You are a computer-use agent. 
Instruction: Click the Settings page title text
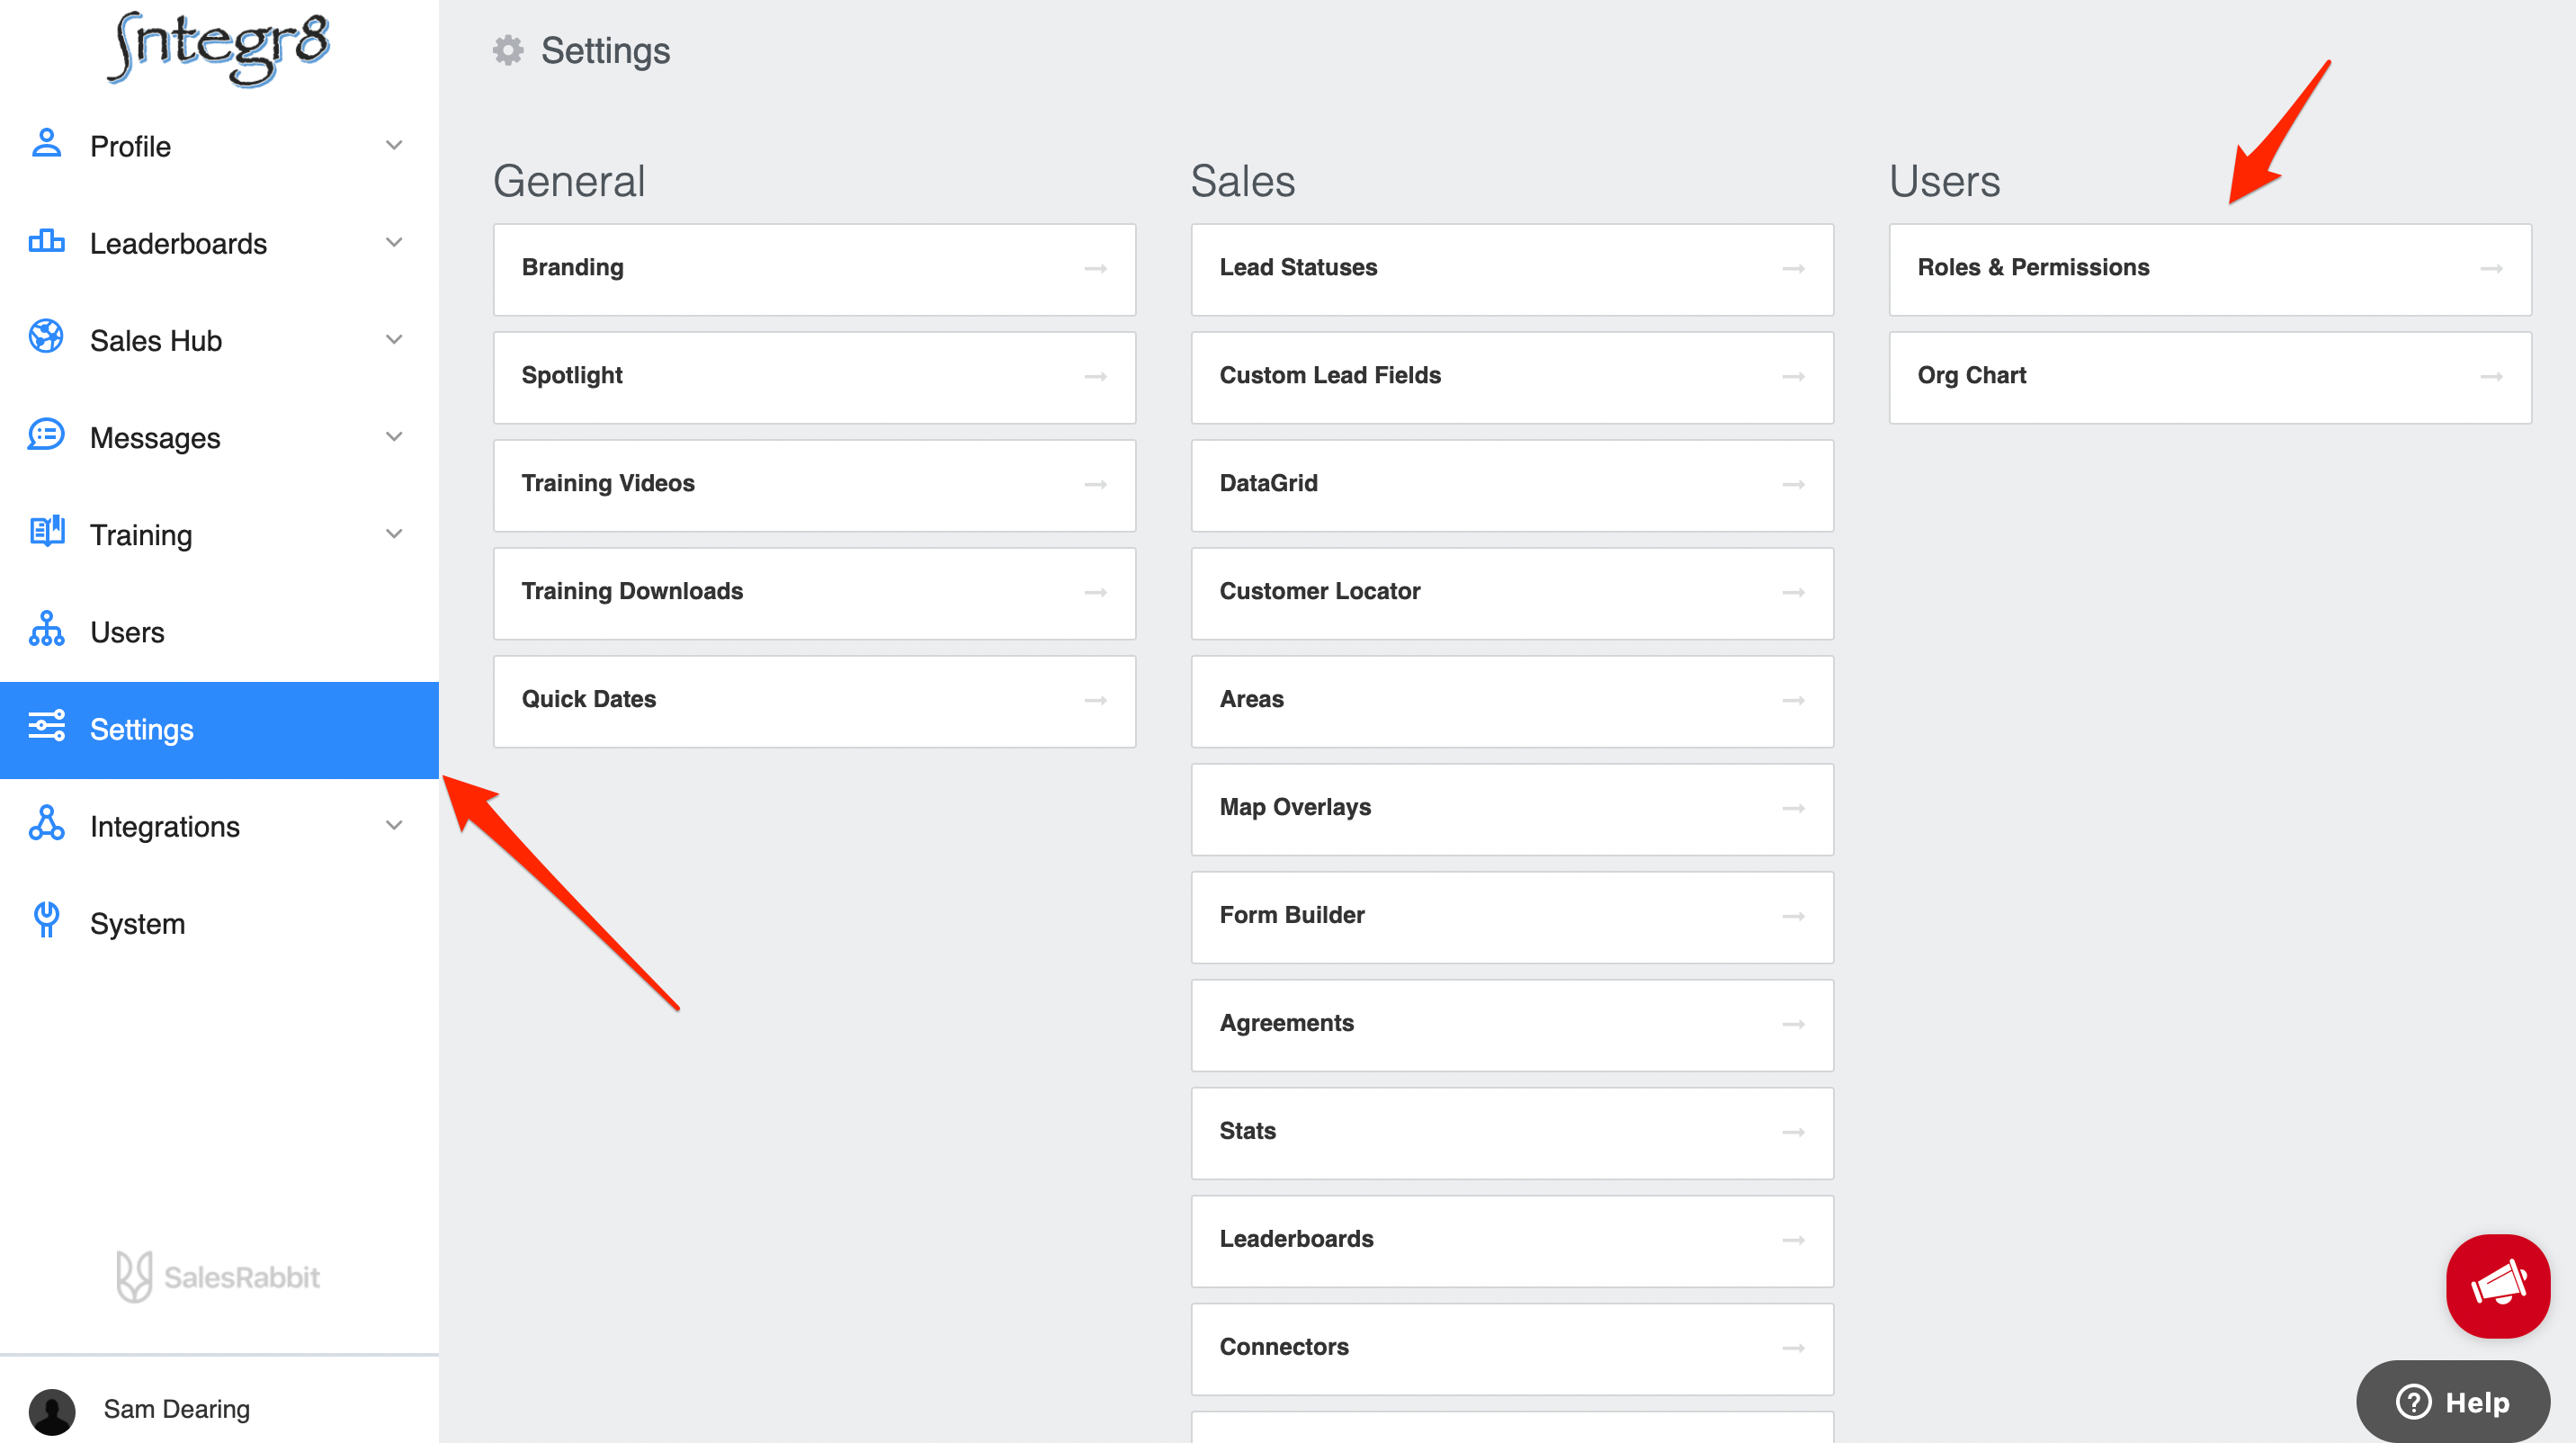point(605,51)
